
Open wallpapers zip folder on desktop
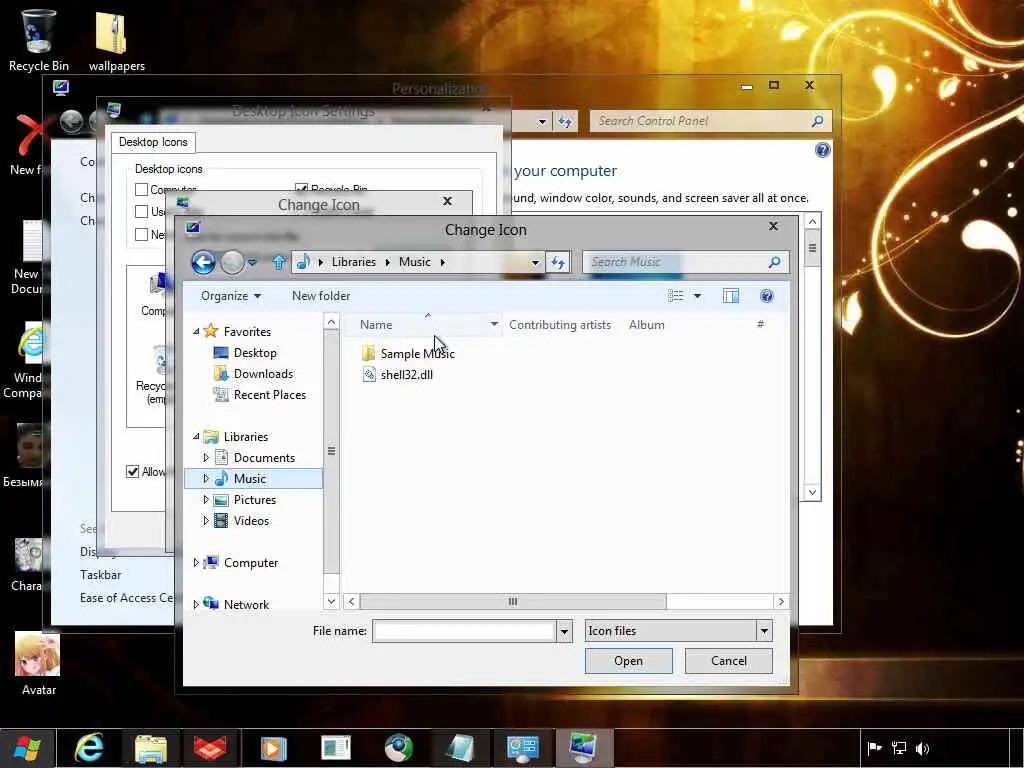[x=116, y=40]
